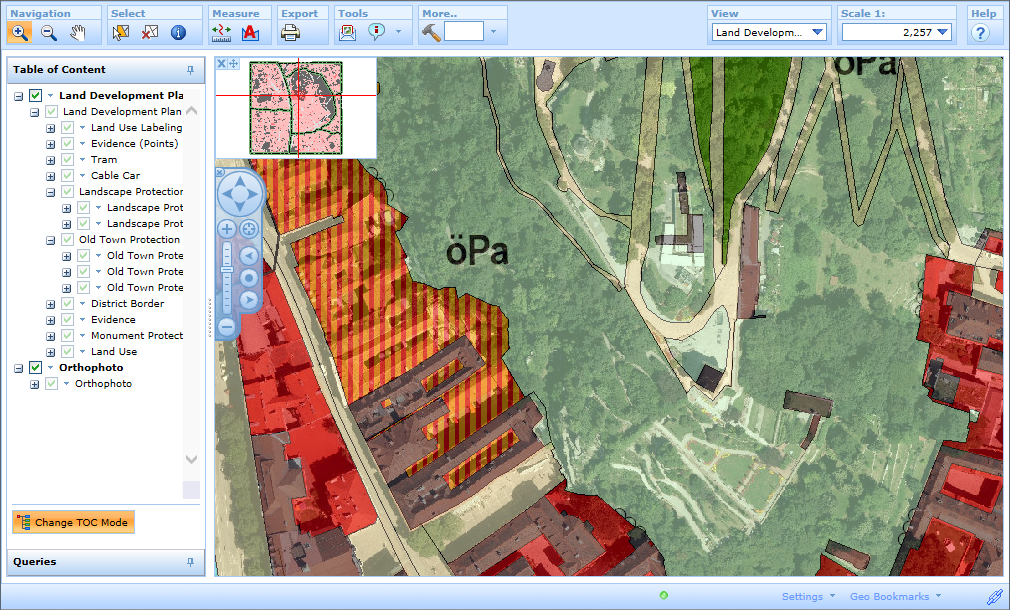
Task: Open the image export tool in Tools group
Action: click(x=347, y=32)
